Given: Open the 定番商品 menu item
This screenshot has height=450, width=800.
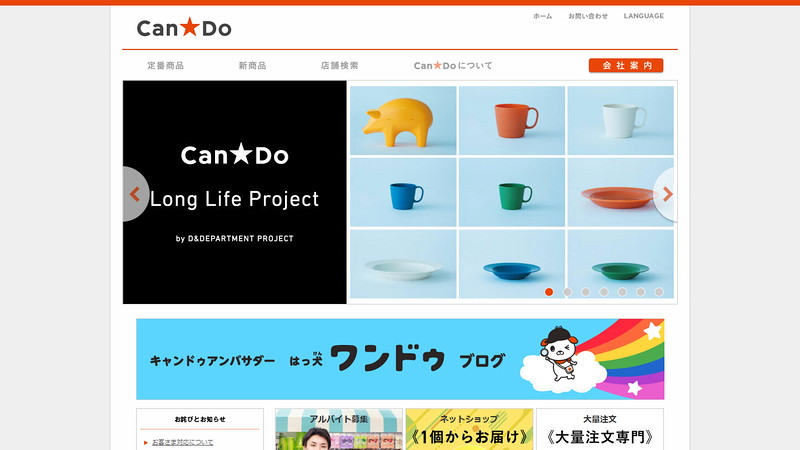Looking at the screenshot, I should tap(165, 65).
